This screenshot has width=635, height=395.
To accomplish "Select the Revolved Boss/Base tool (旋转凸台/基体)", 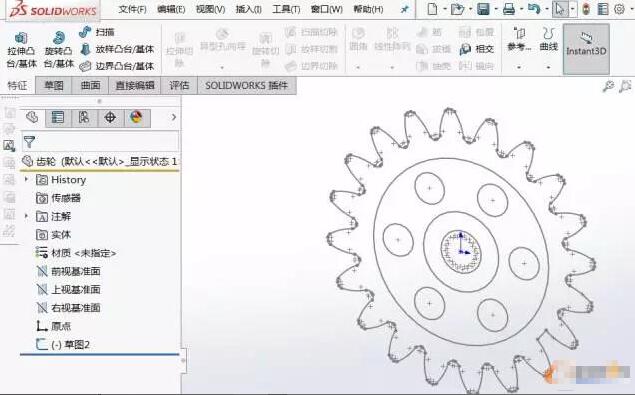I will coord(59,50).
